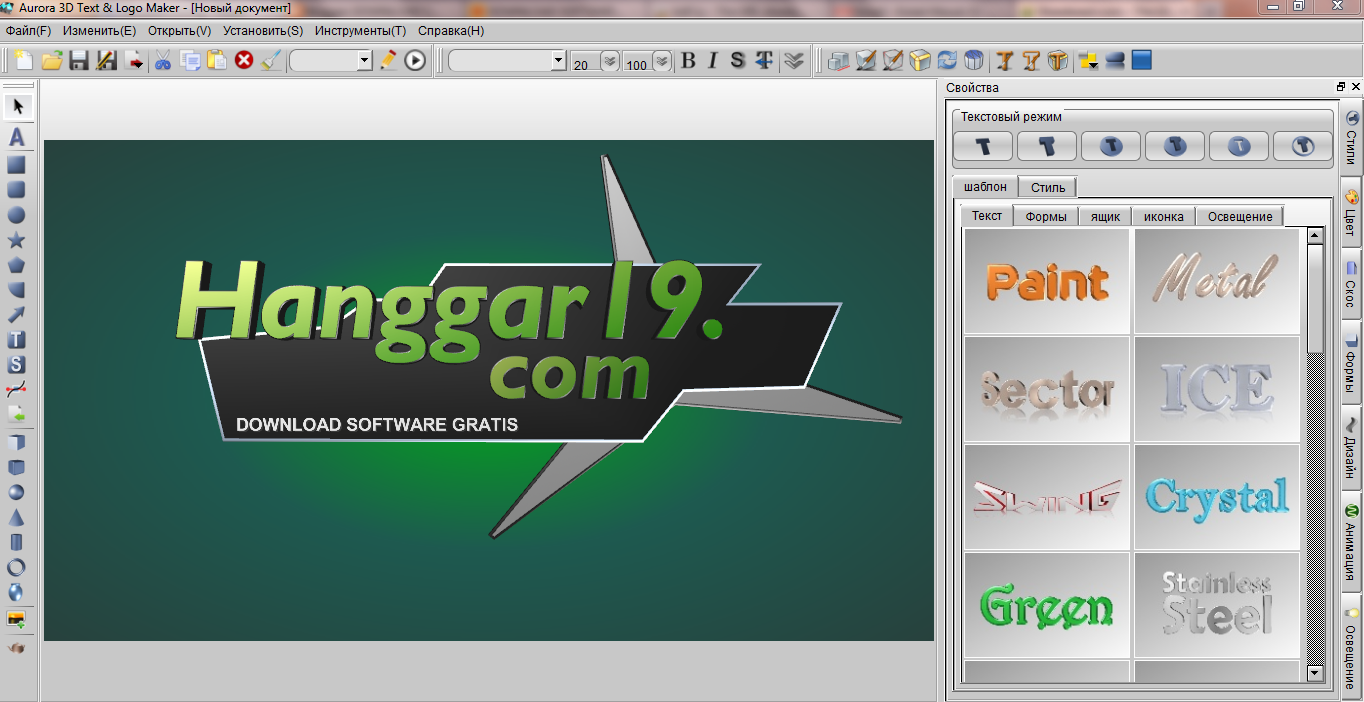Select the 3D cube tool
The image size is (1364, 702).
[17, 442]
